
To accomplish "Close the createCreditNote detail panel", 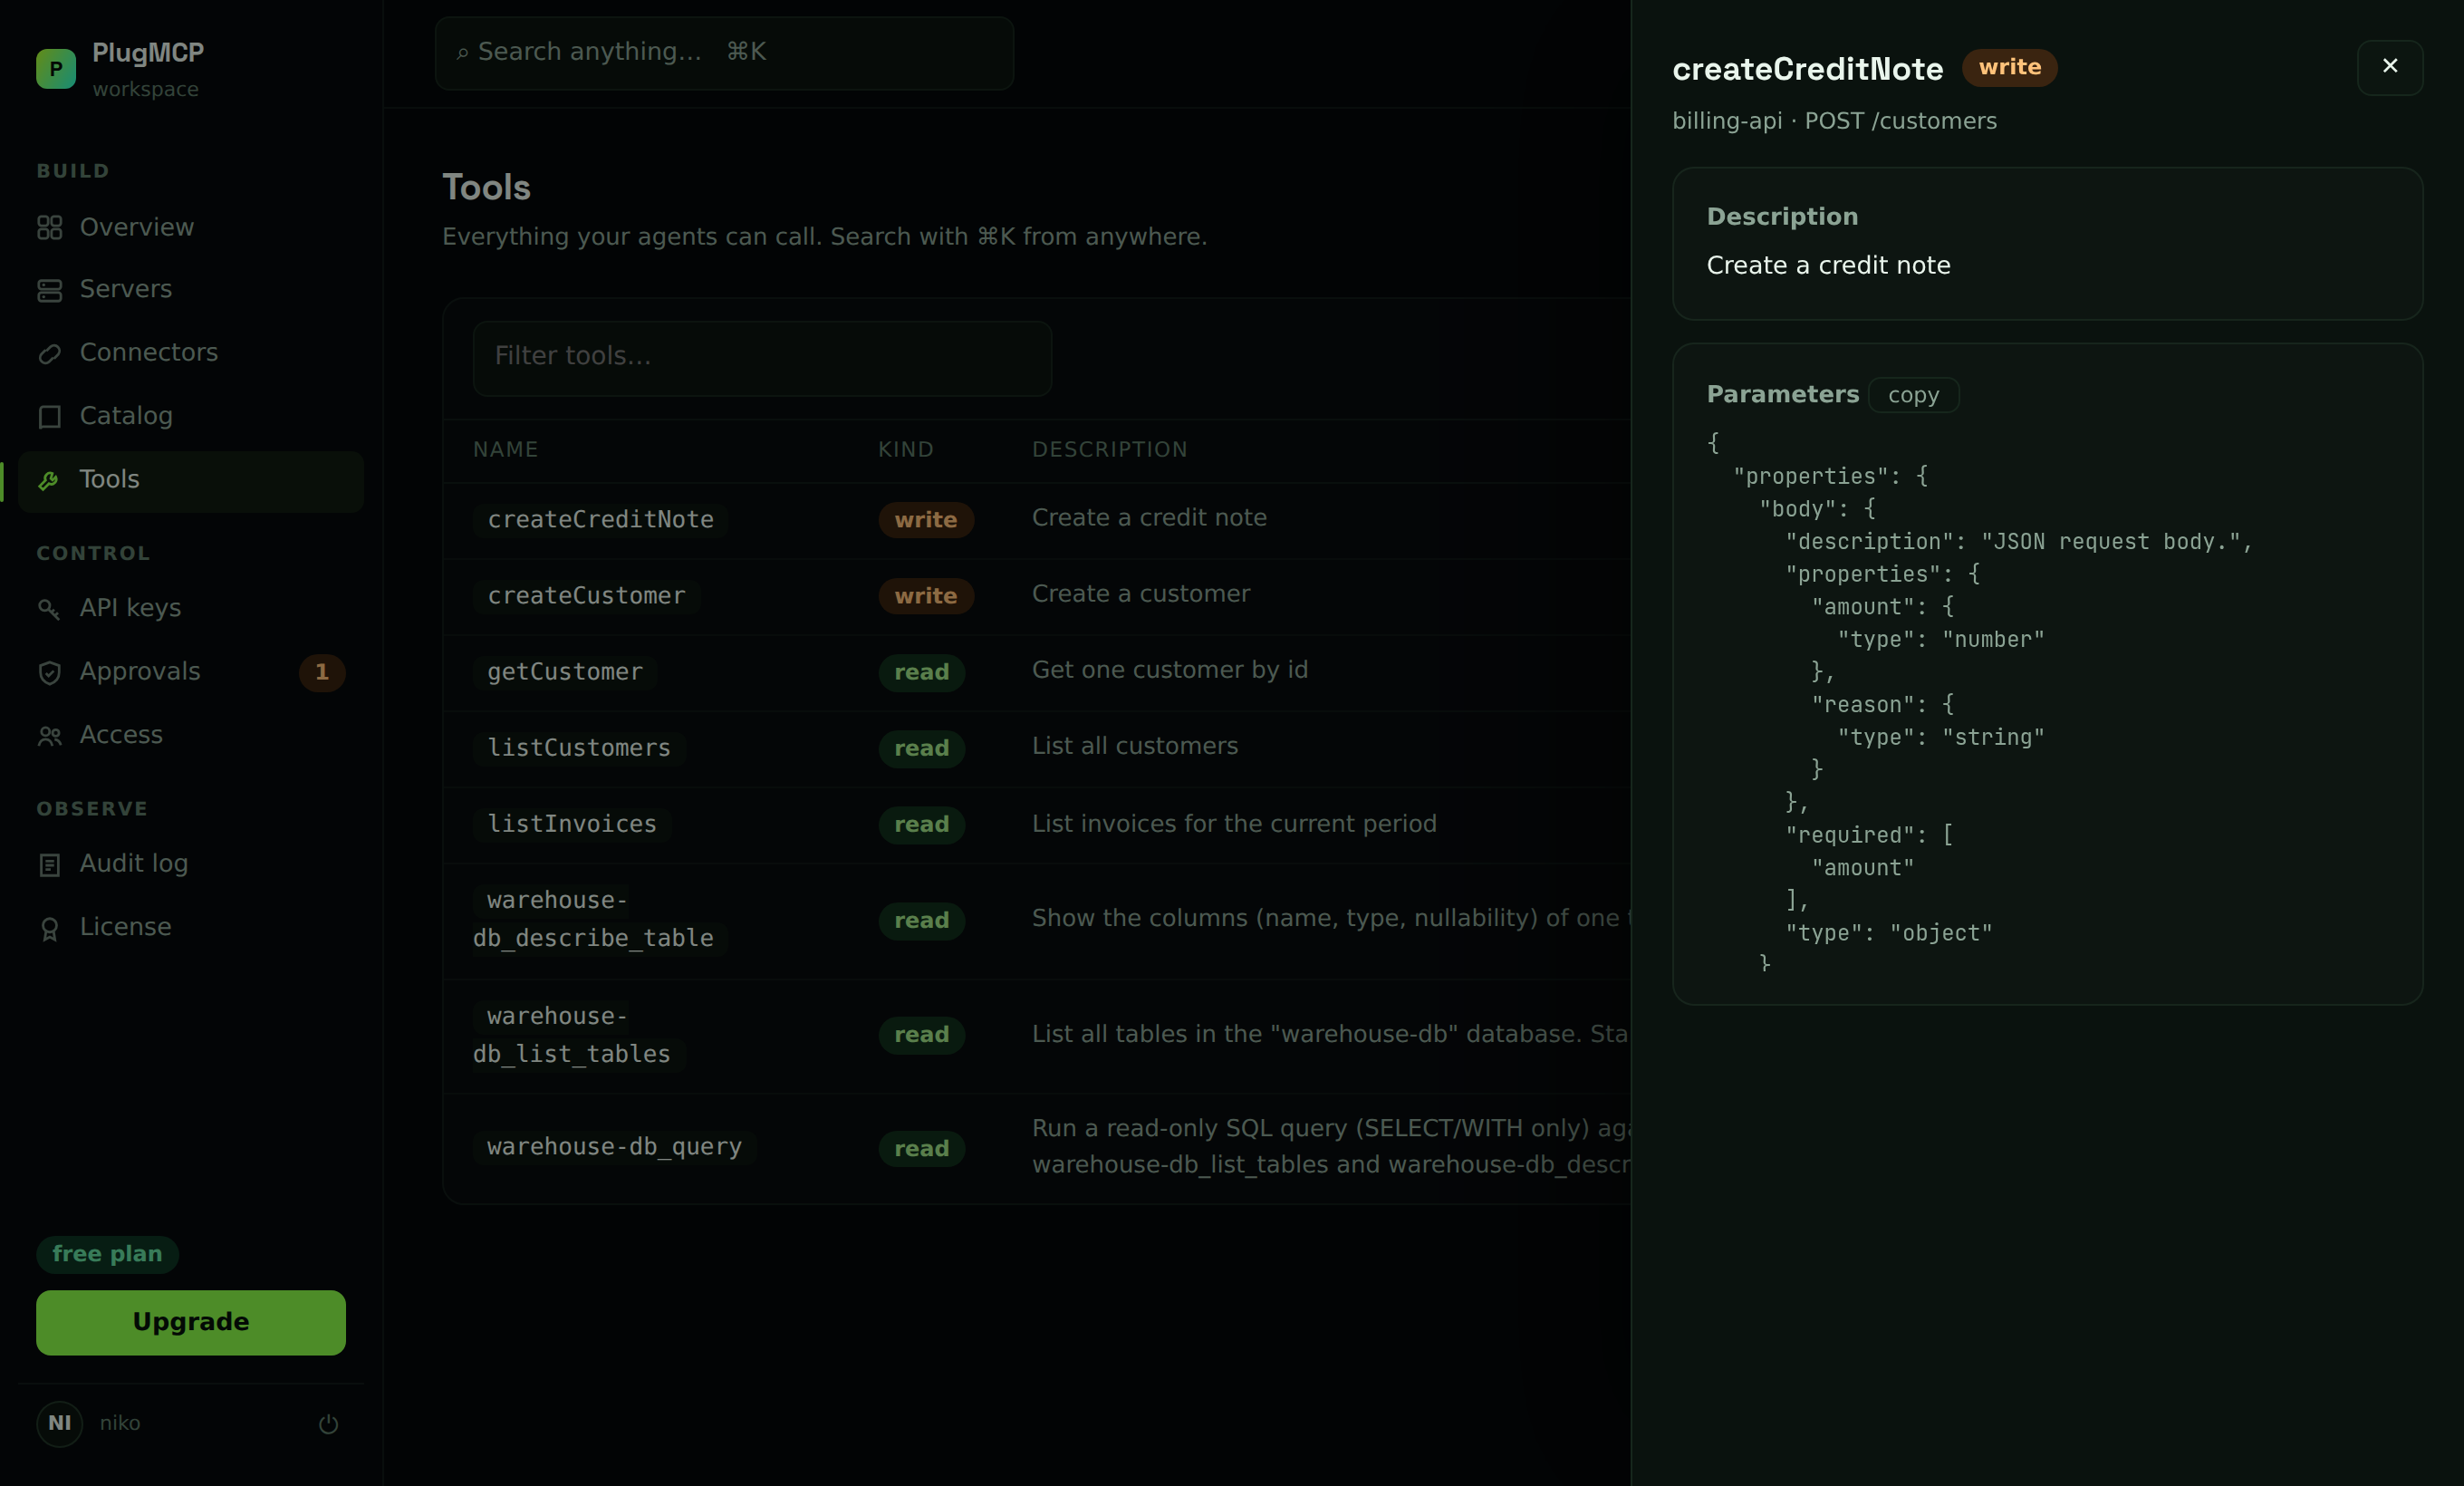I will click(2390, 66).
